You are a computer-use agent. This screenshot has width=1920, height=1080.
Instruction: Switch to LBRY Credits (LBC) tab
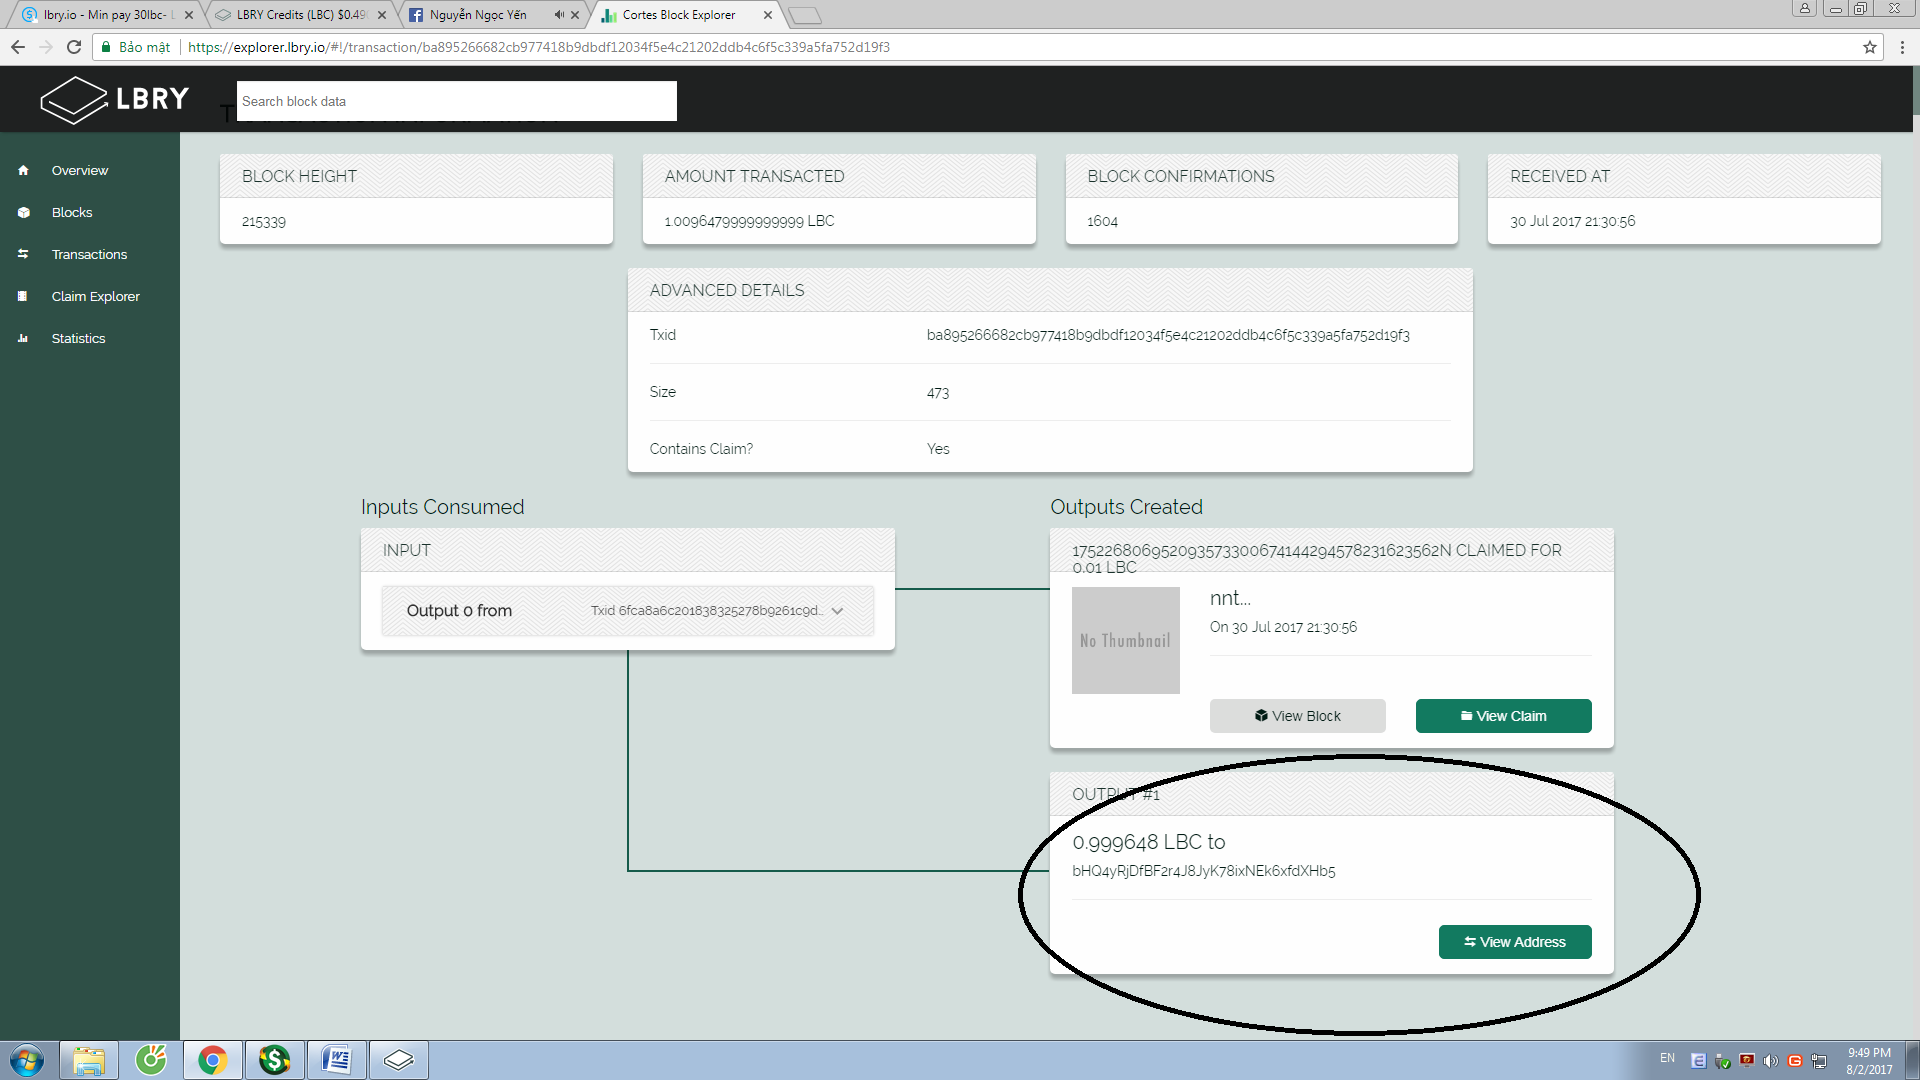(x=300, y=15)
